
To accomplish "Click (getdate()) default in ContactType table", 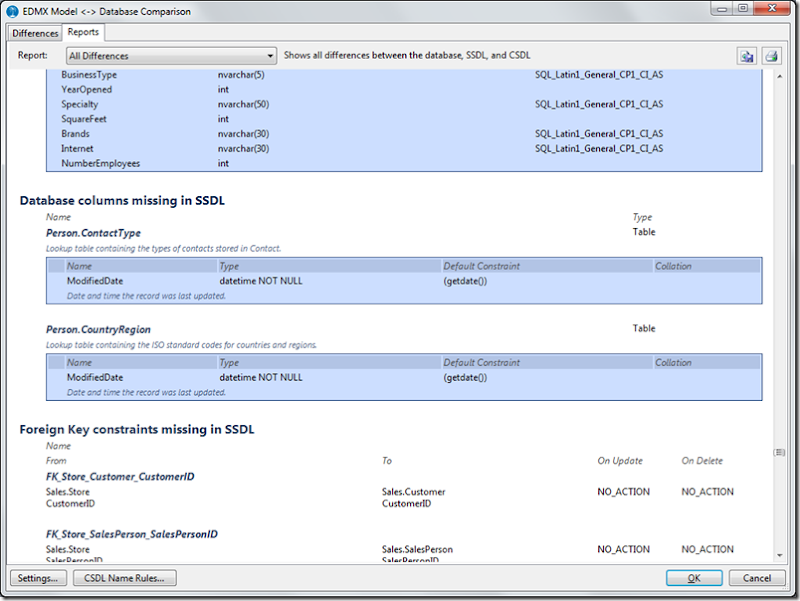I will click(465, 281).
